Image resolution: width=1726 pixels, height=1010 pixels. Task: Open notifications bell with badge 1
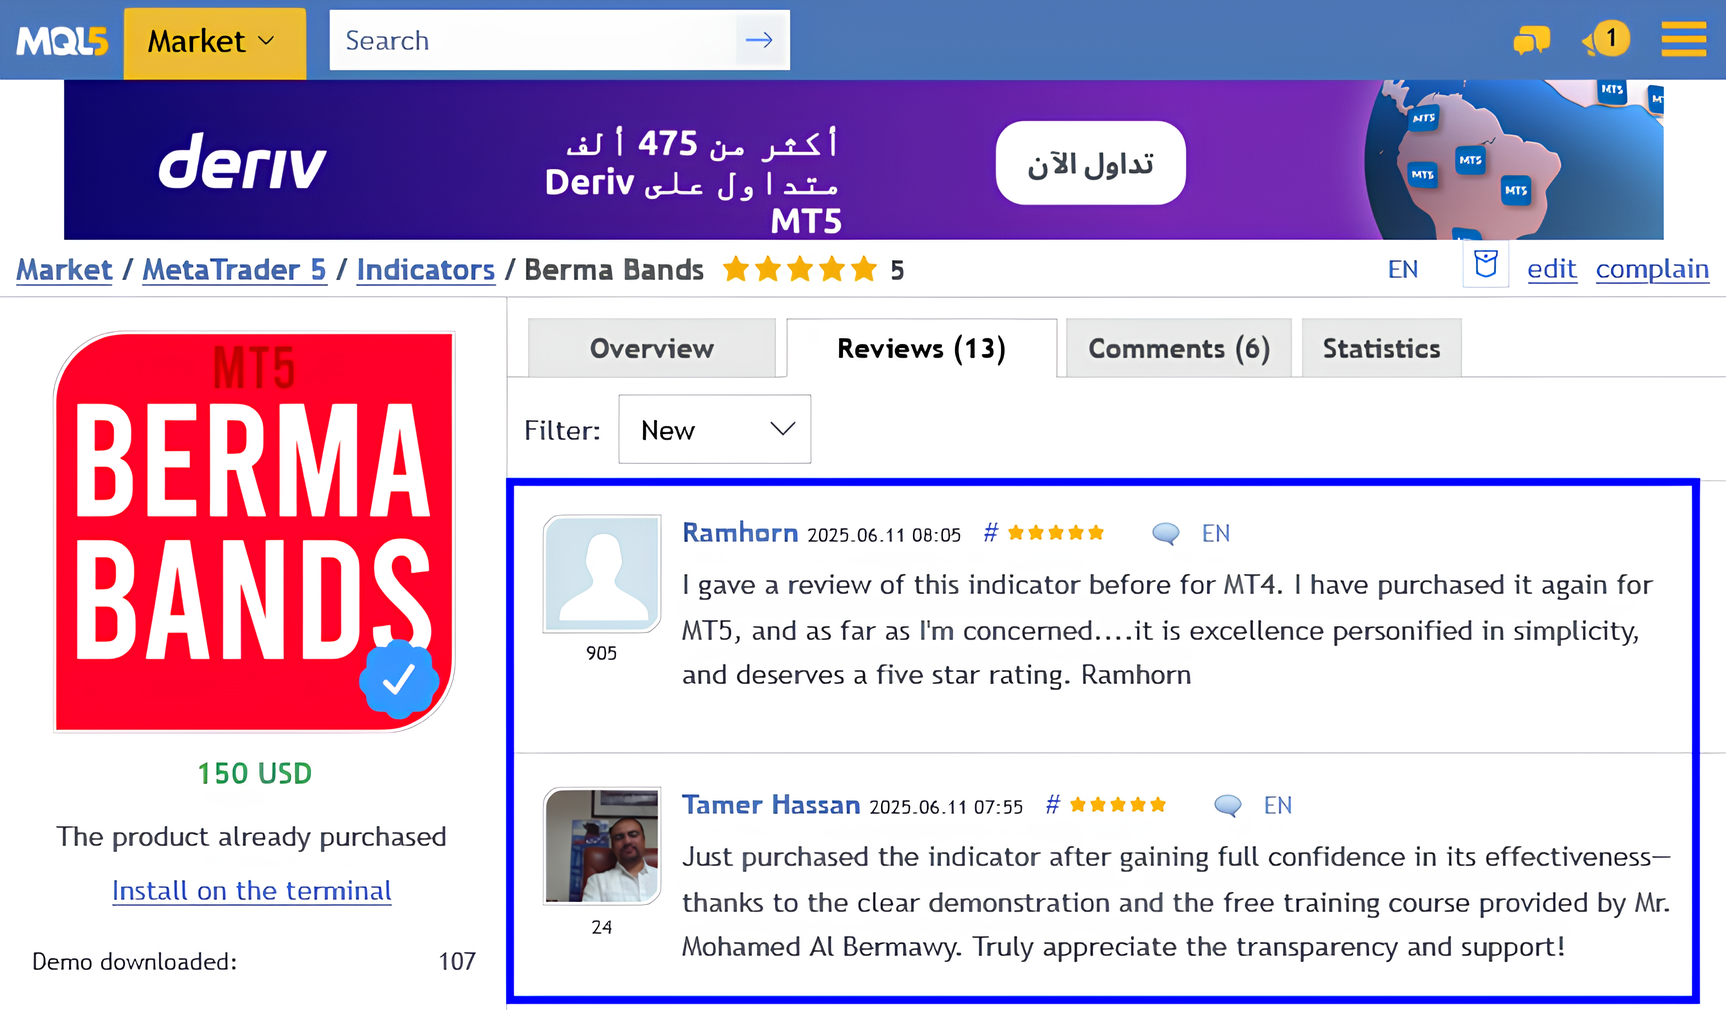(1606, 40)
